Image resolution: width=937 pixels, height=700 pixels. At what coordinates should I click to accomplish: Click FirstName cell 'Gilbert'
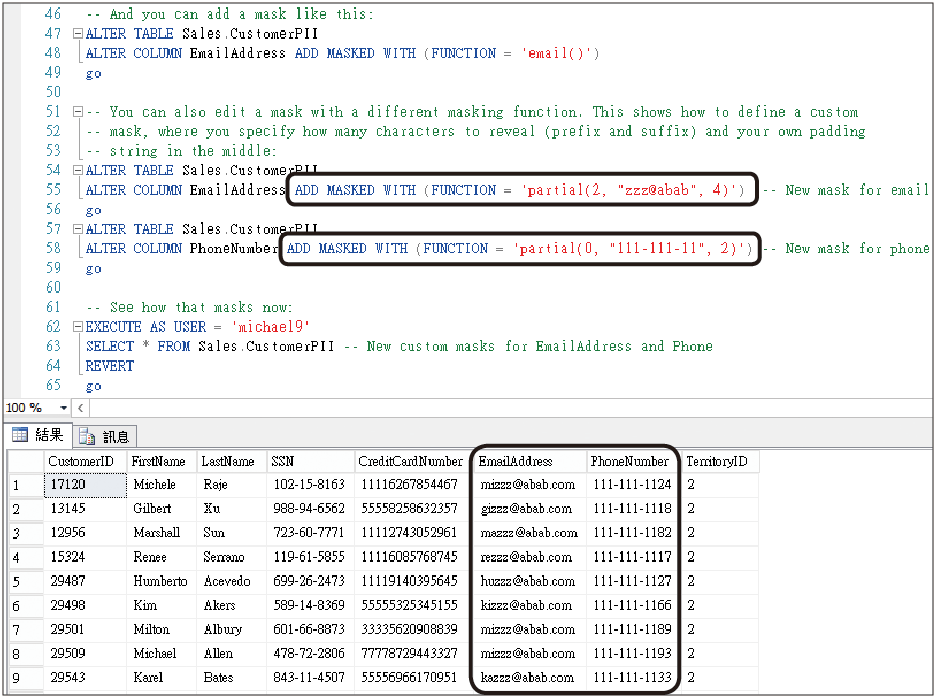(x=161, y=509)
